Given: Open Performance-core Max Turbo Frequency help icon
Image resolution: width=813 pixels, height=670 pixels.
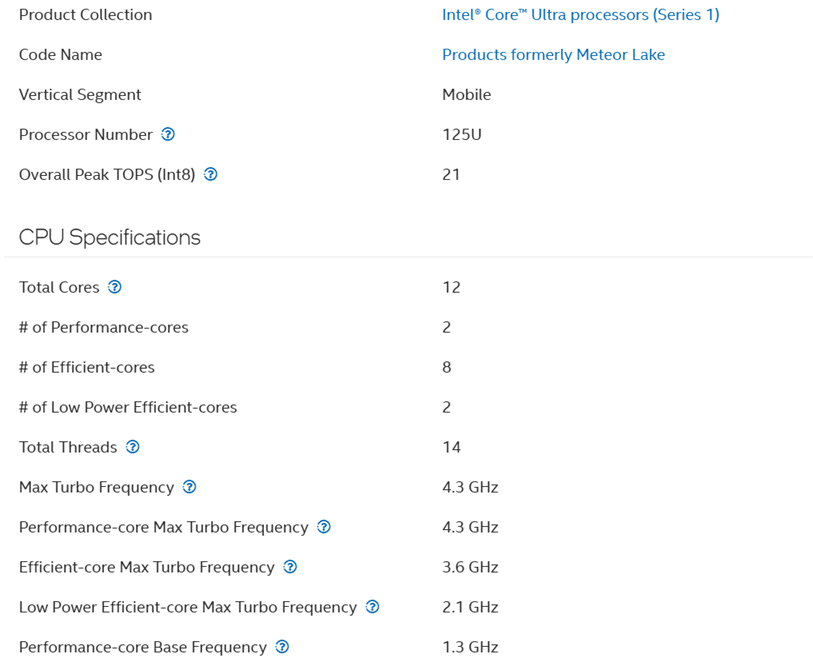Looking at the screenshot, I should point(323,527).
